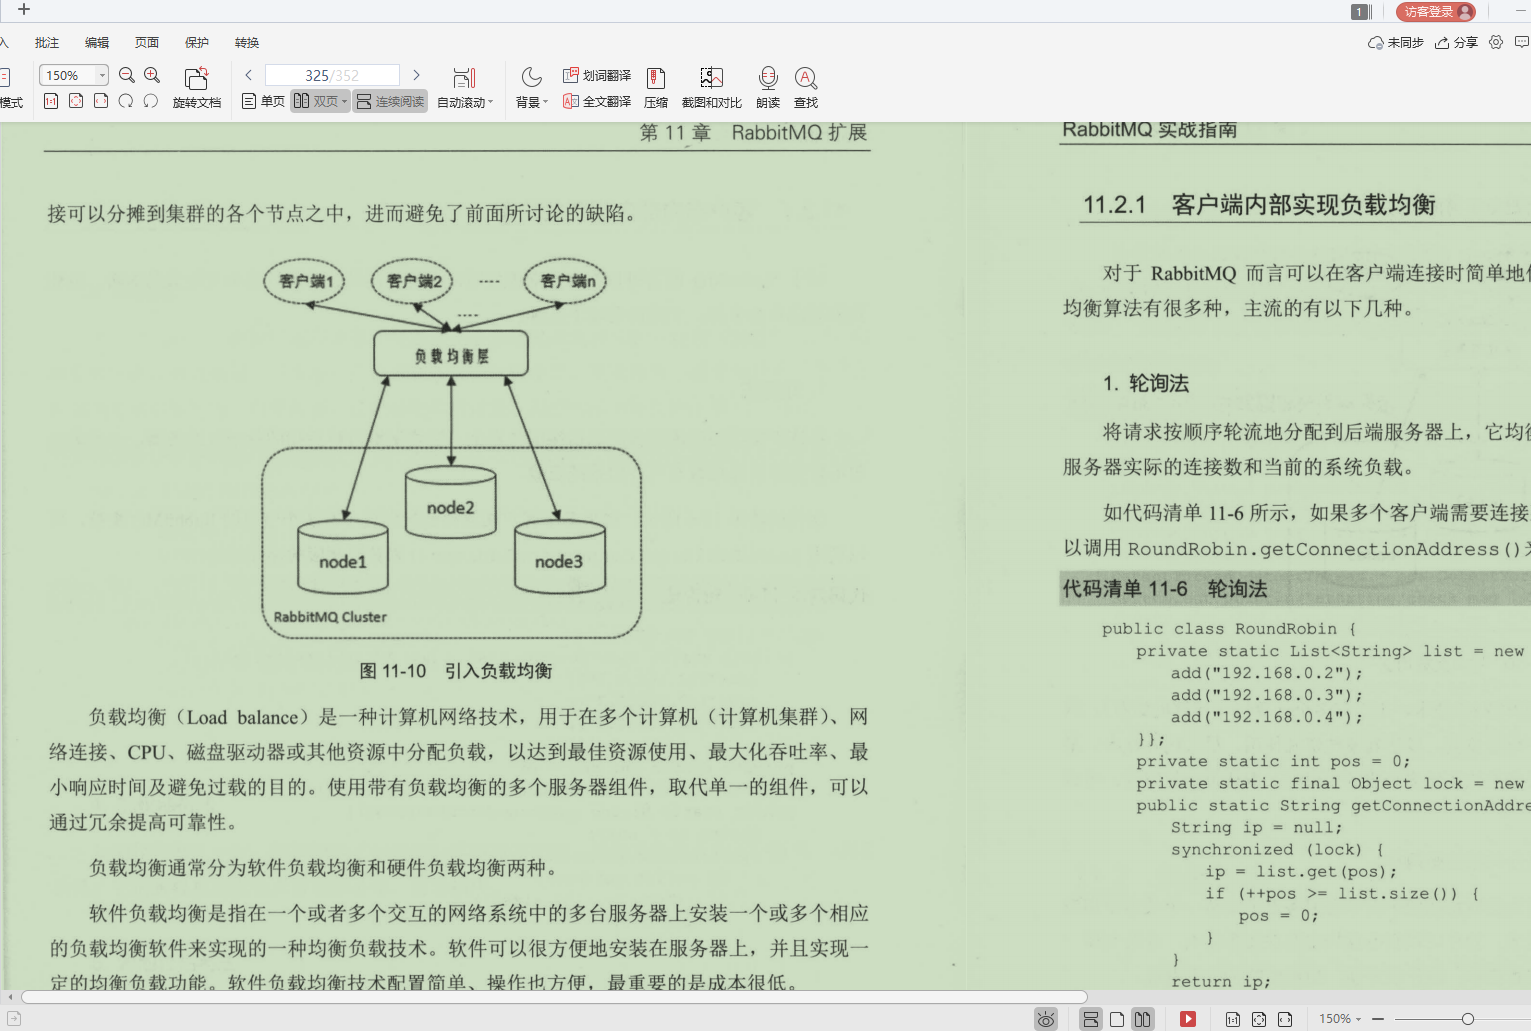
Task: Open 划词翻译 word translation tool
Action: click(597, 75)
